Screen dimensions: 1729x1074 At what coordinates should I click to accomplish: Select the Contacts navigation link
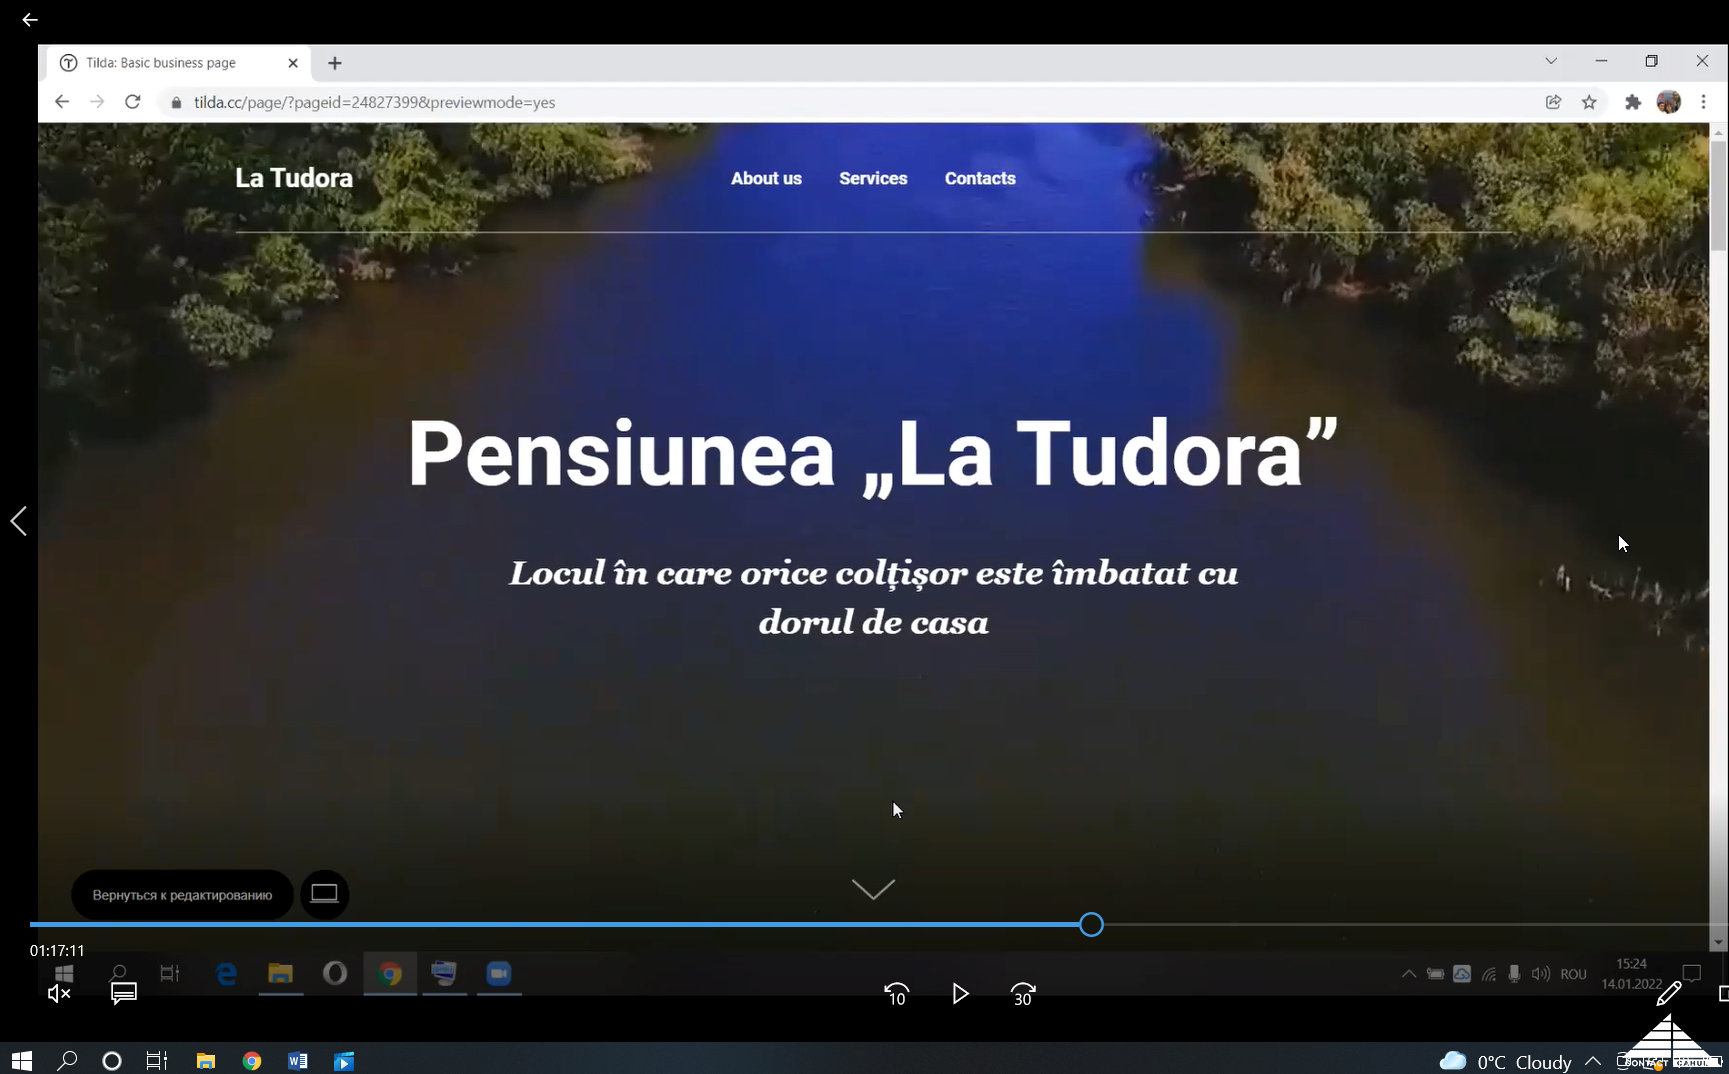980,178
